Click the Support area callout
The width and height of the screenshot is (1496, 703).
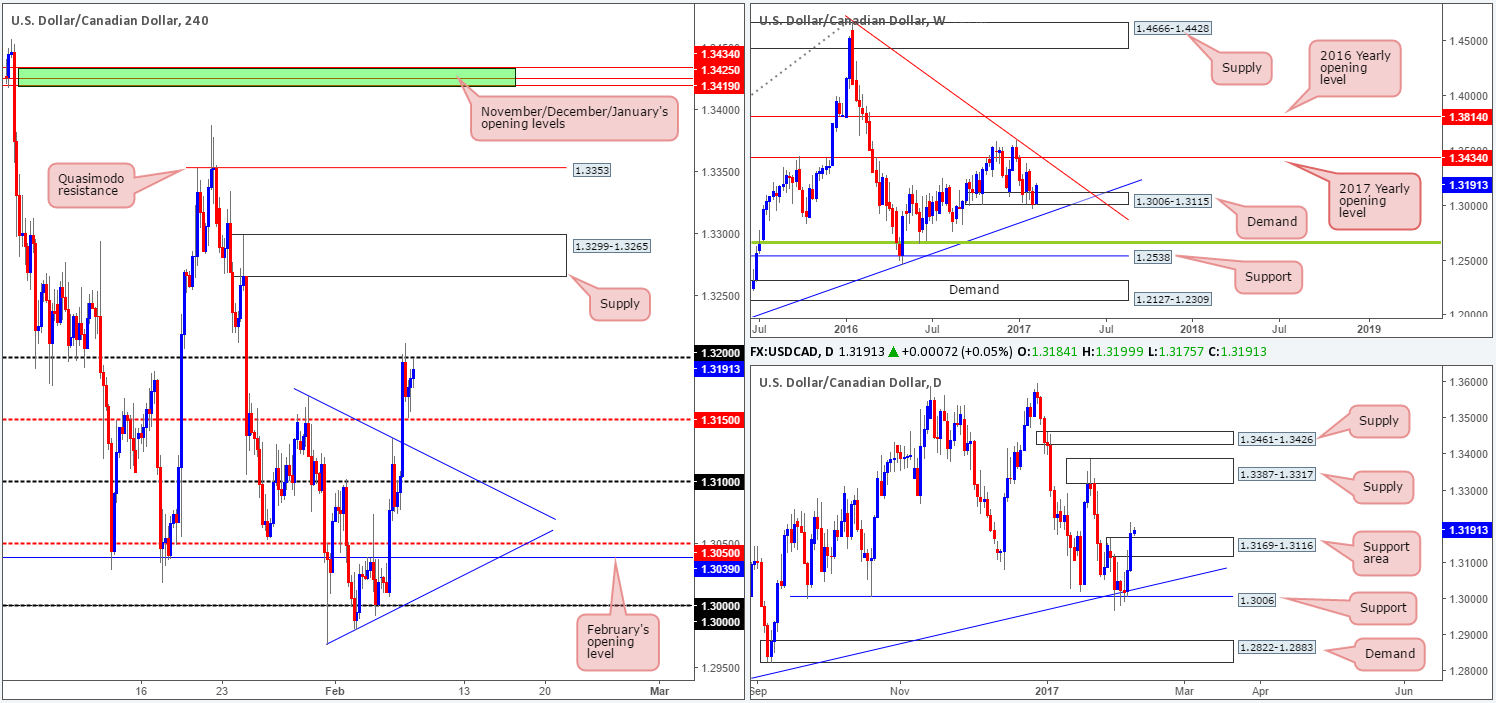tap(1384, 553)
